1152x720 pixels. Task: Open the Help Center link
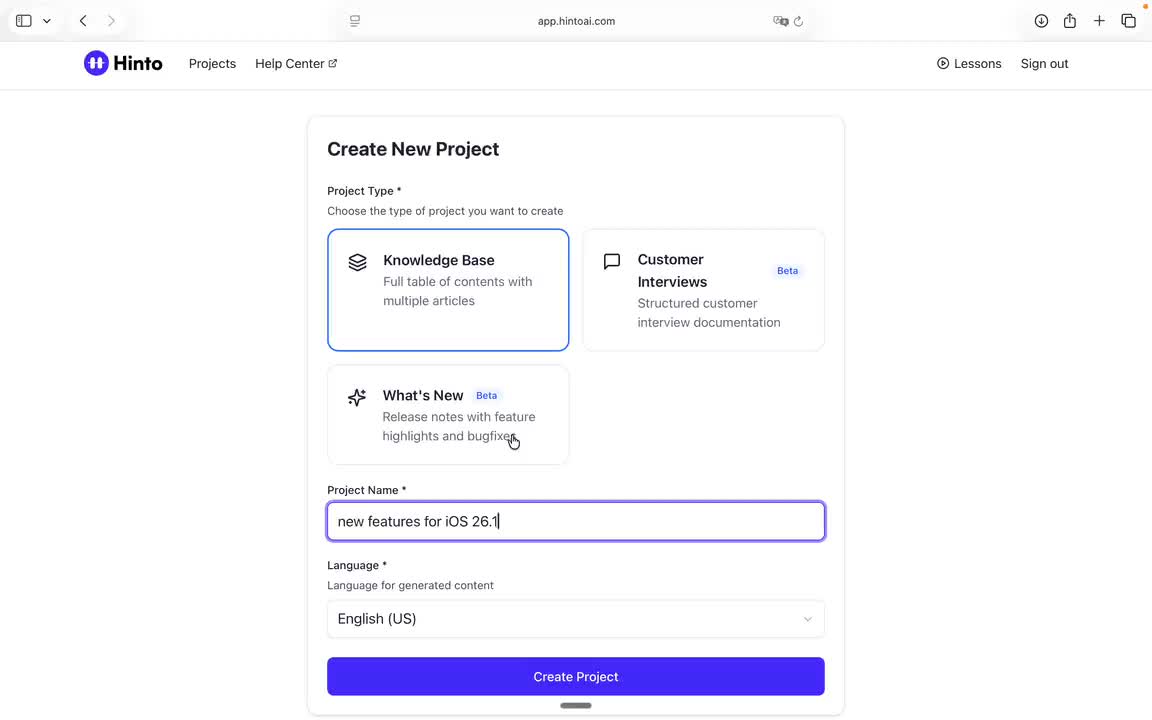point(295,63)
